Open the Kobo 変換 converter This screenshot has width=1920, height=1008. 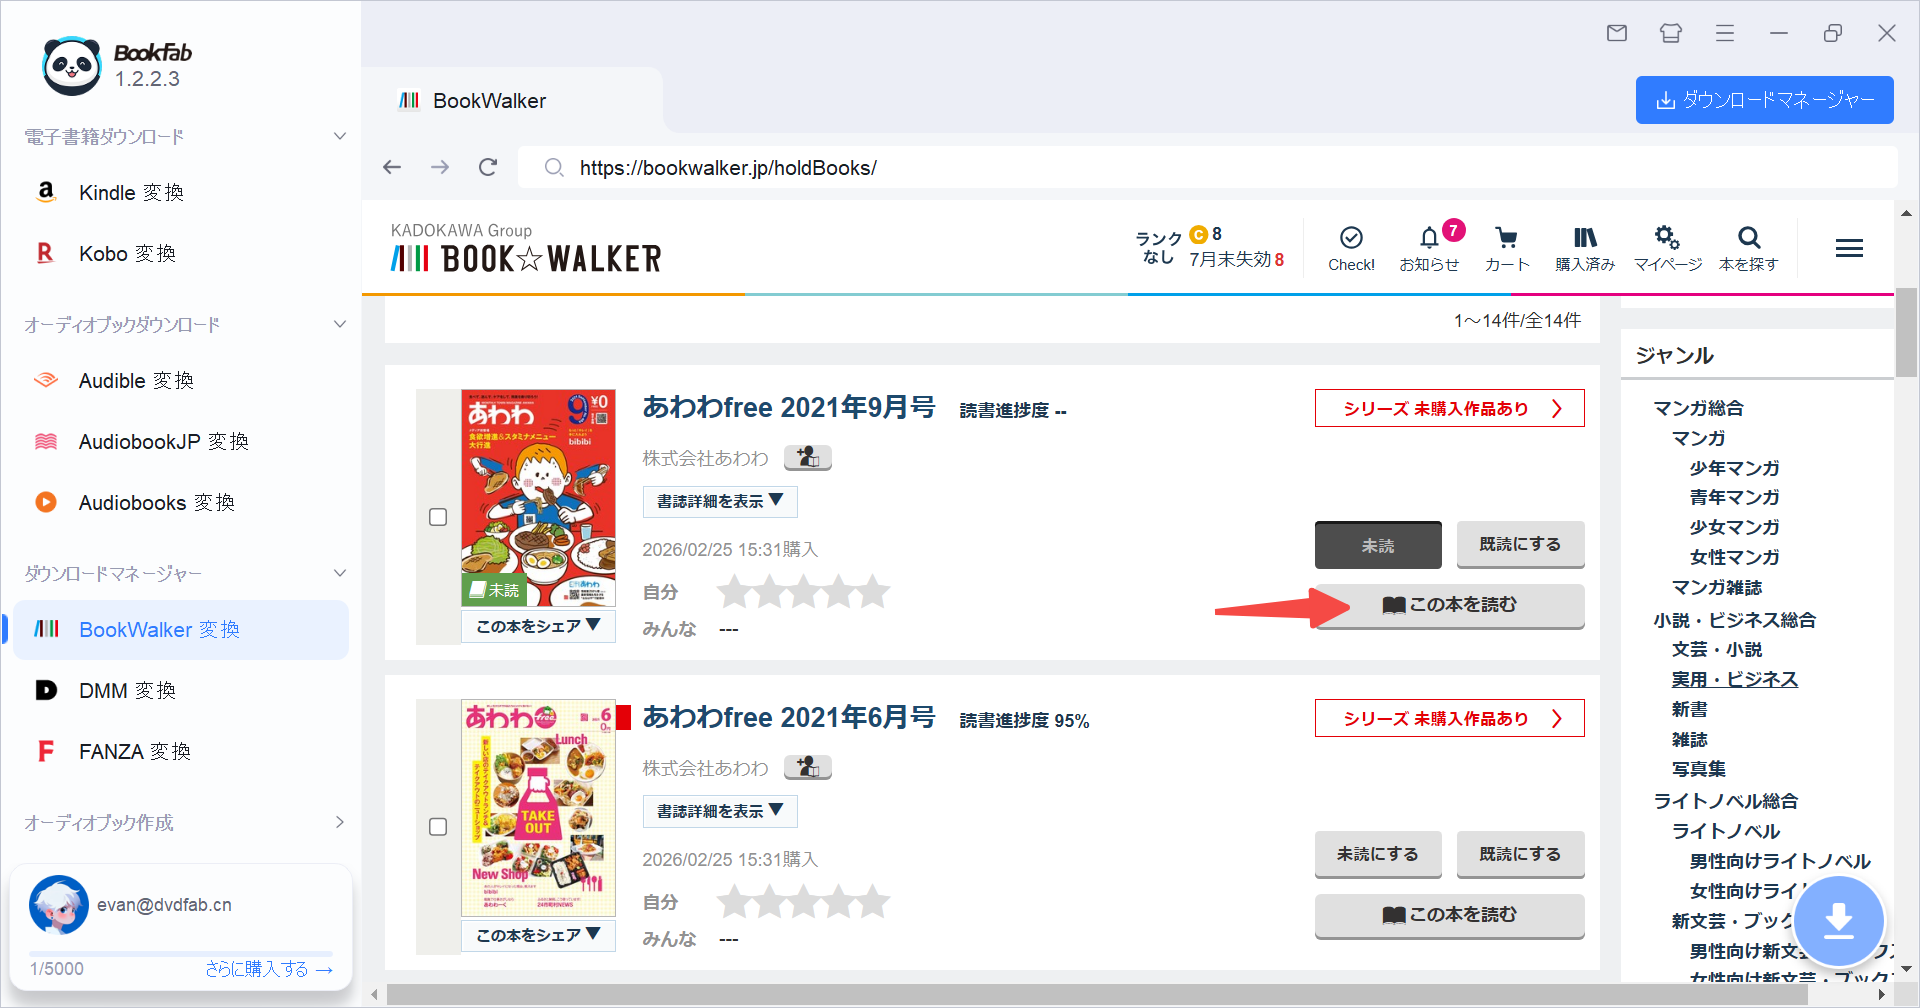click(127, 253)
